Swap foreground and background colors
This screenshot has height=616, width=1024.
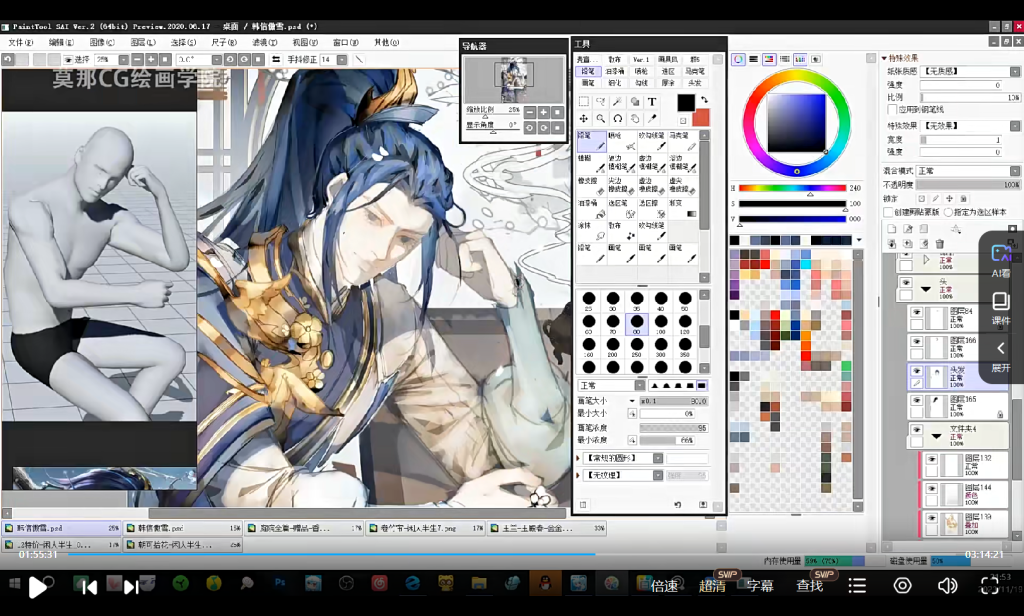click(706, 99)
